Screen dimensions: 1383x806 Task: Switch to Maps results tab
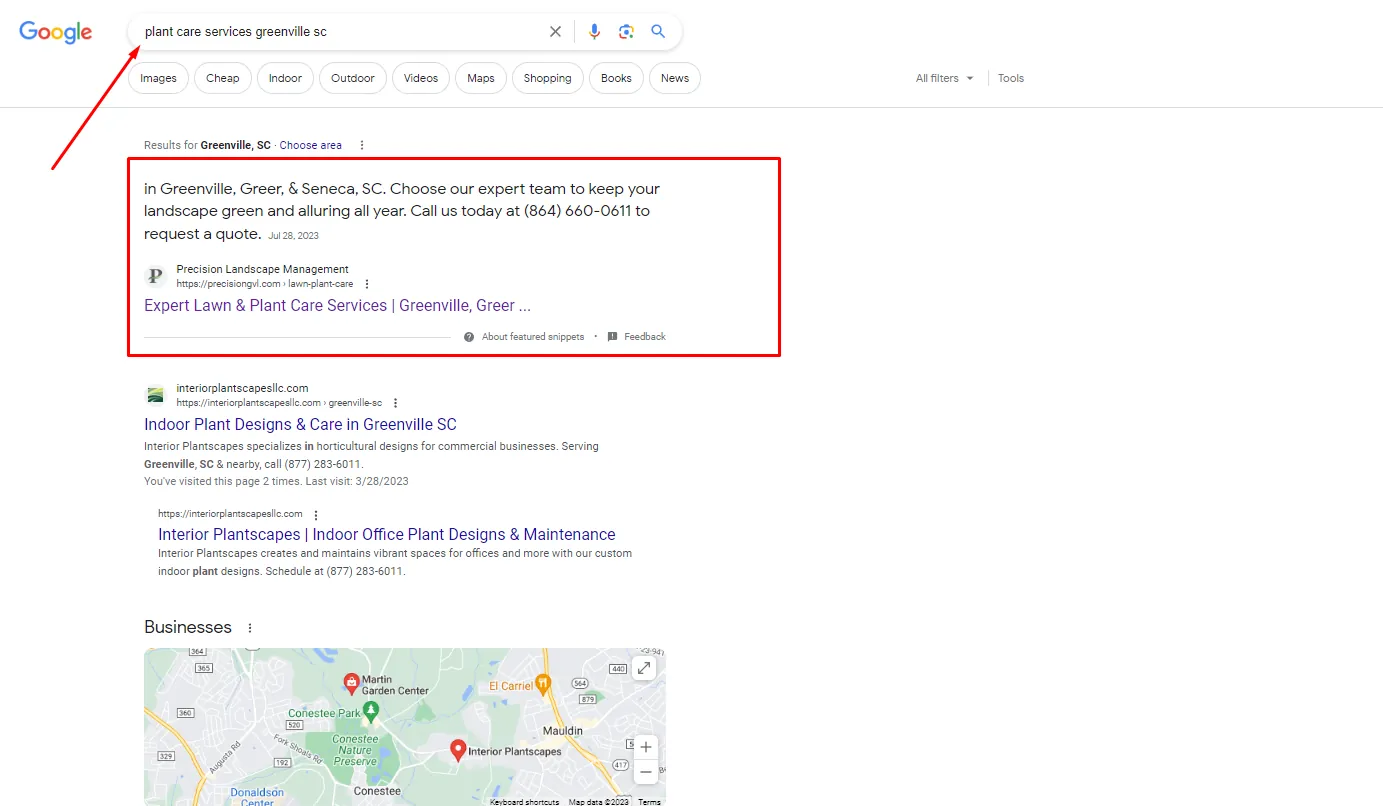[481, 78]
